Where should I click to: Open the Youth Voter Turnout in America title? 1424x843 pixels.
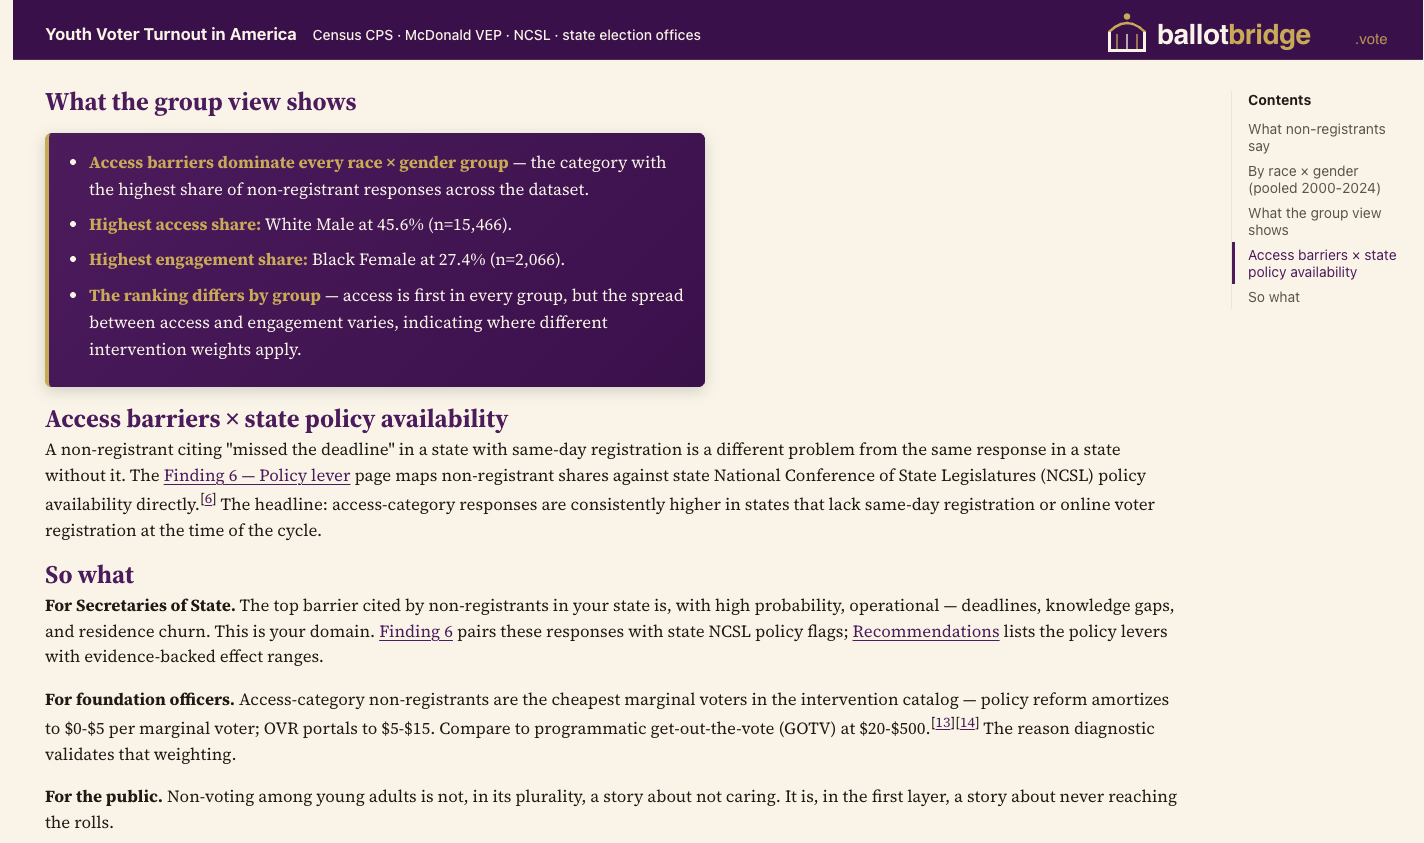tap(171, 34)
